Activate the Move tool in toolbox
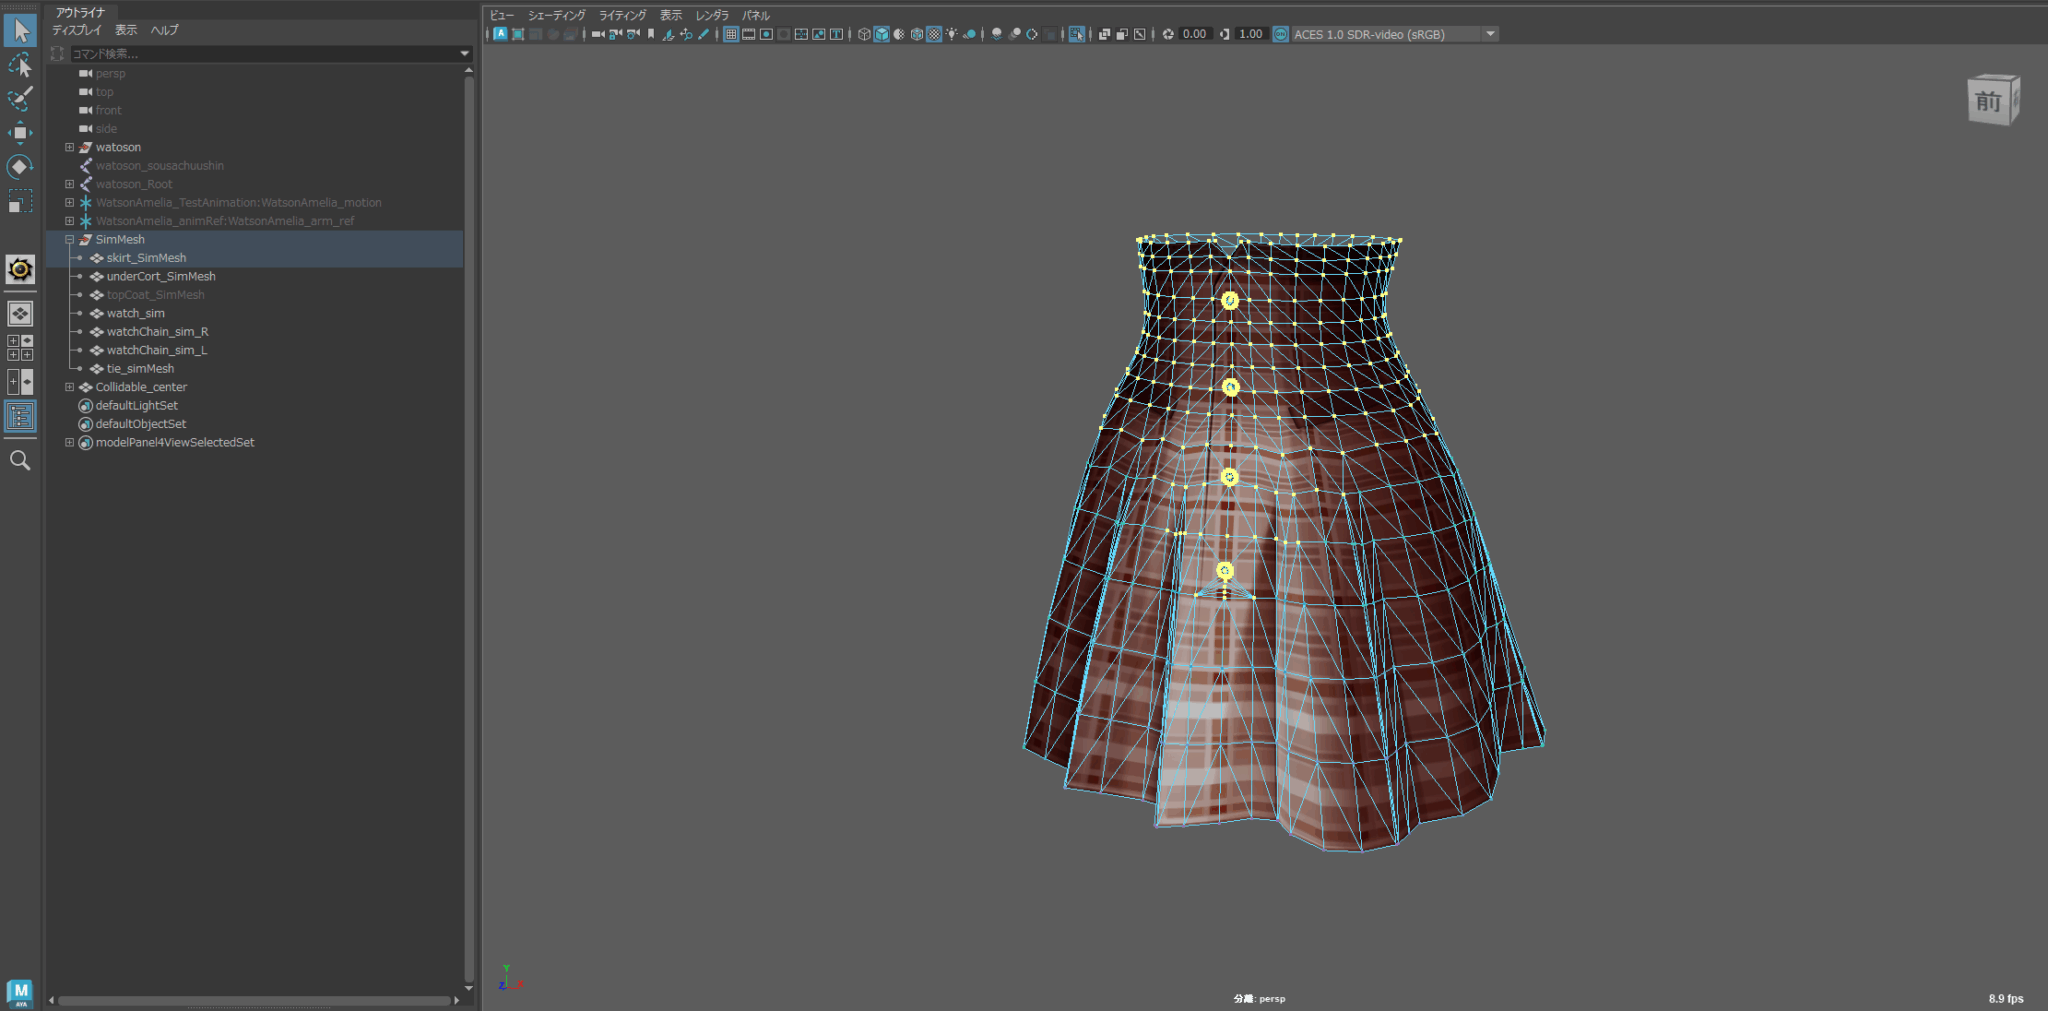Image resolution: width=2048 pixels, height=1011 pixels. (x=20, y=133)
